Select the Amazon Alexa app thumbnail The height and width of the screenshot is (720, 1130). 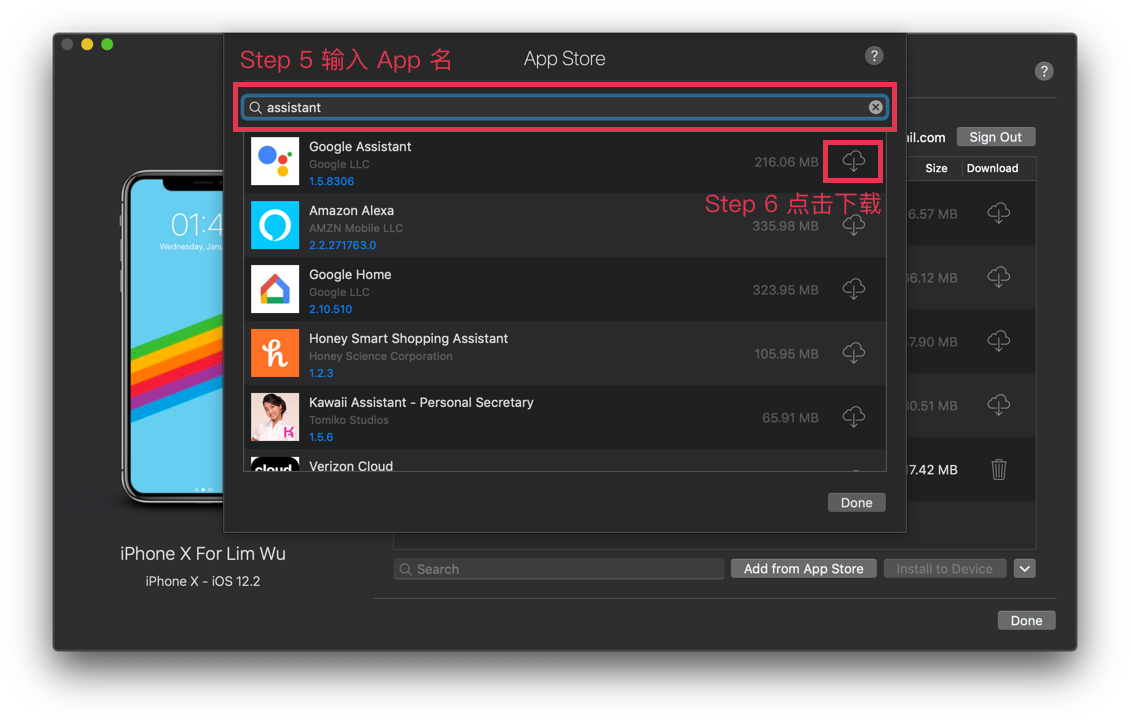point(275,225)
